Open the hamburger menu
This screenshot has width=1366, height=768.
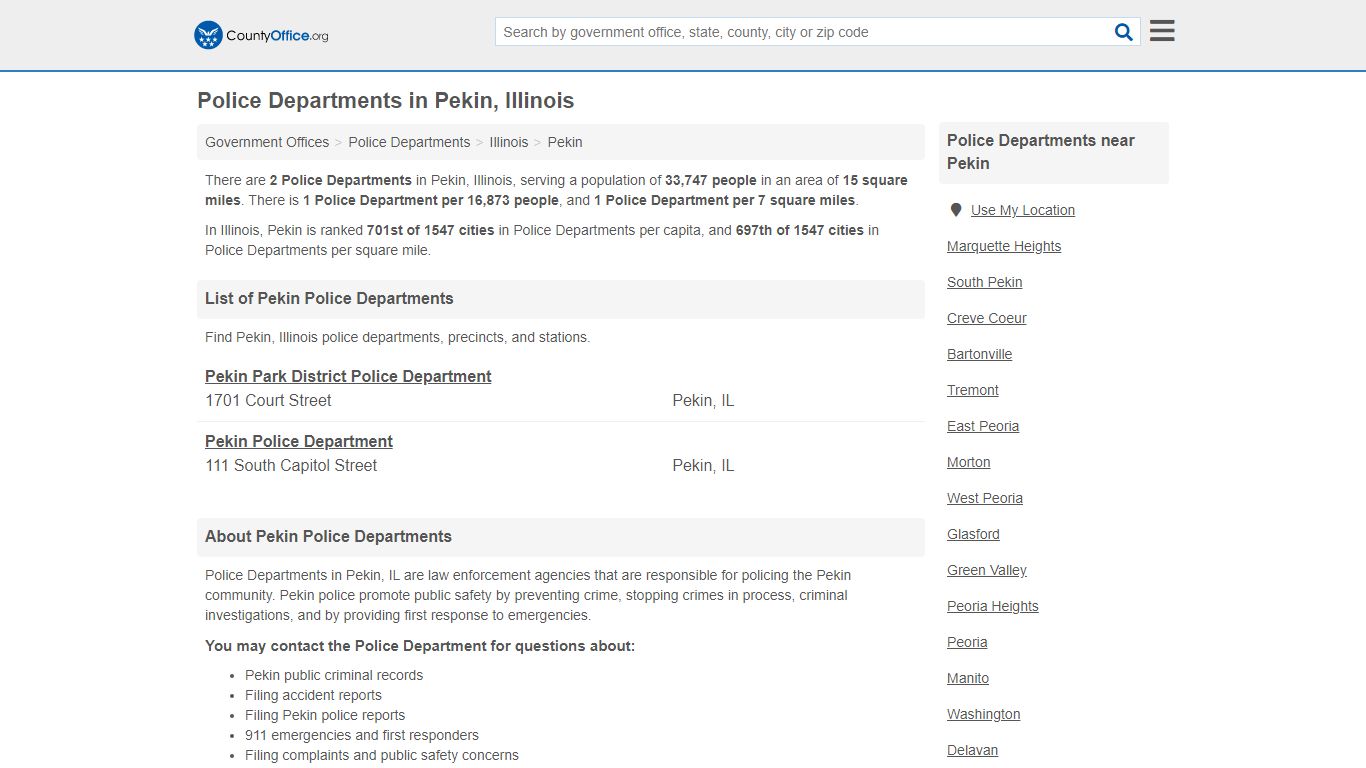(x=1162, y=31)
